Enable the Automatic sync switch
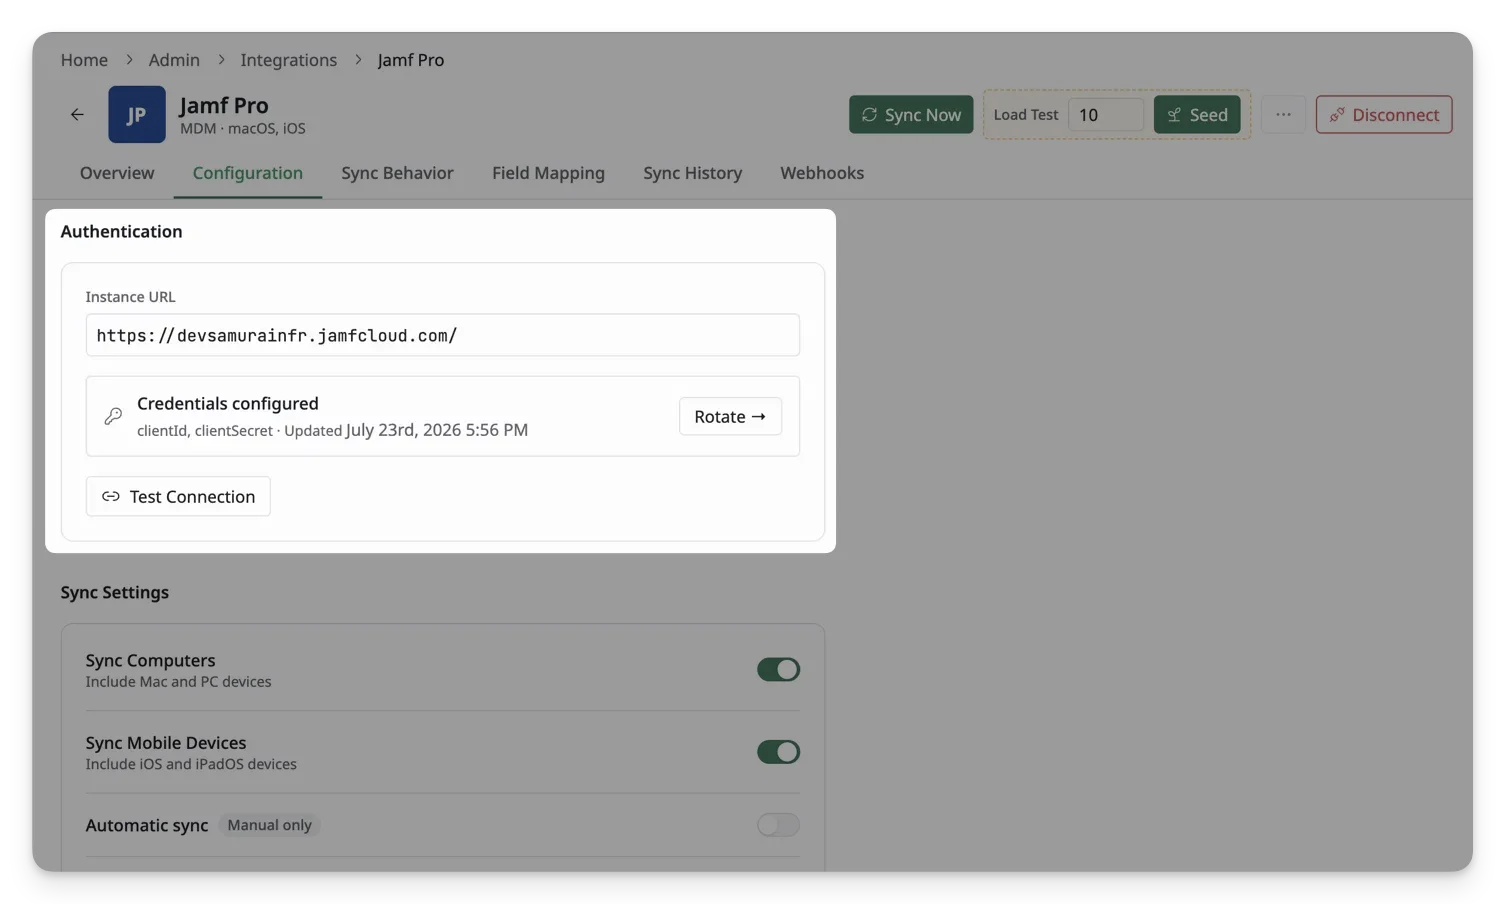The height and width of the screenshot is (904, 1505). pyautogui.click(x=778, y=825)
